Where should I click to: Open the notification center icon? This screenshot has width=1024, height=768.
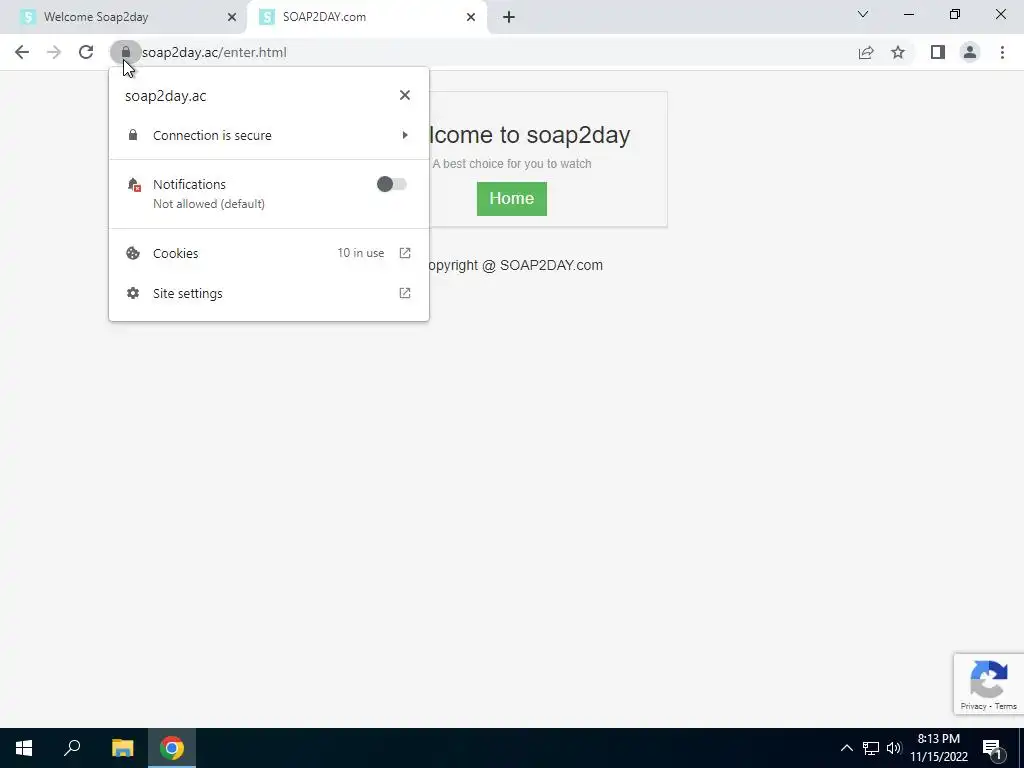click(992, 749)
